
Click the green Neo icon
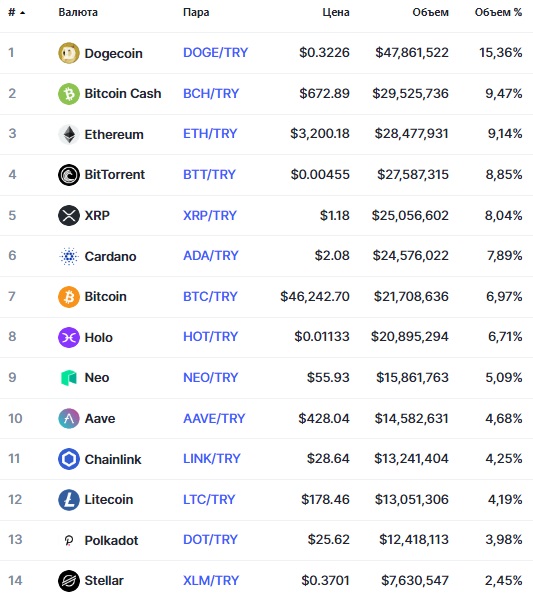click(69, 378)
